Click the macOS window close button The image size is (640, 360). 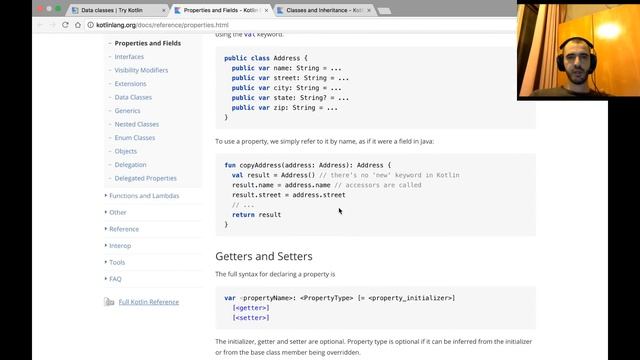click(x=40, y=9)
